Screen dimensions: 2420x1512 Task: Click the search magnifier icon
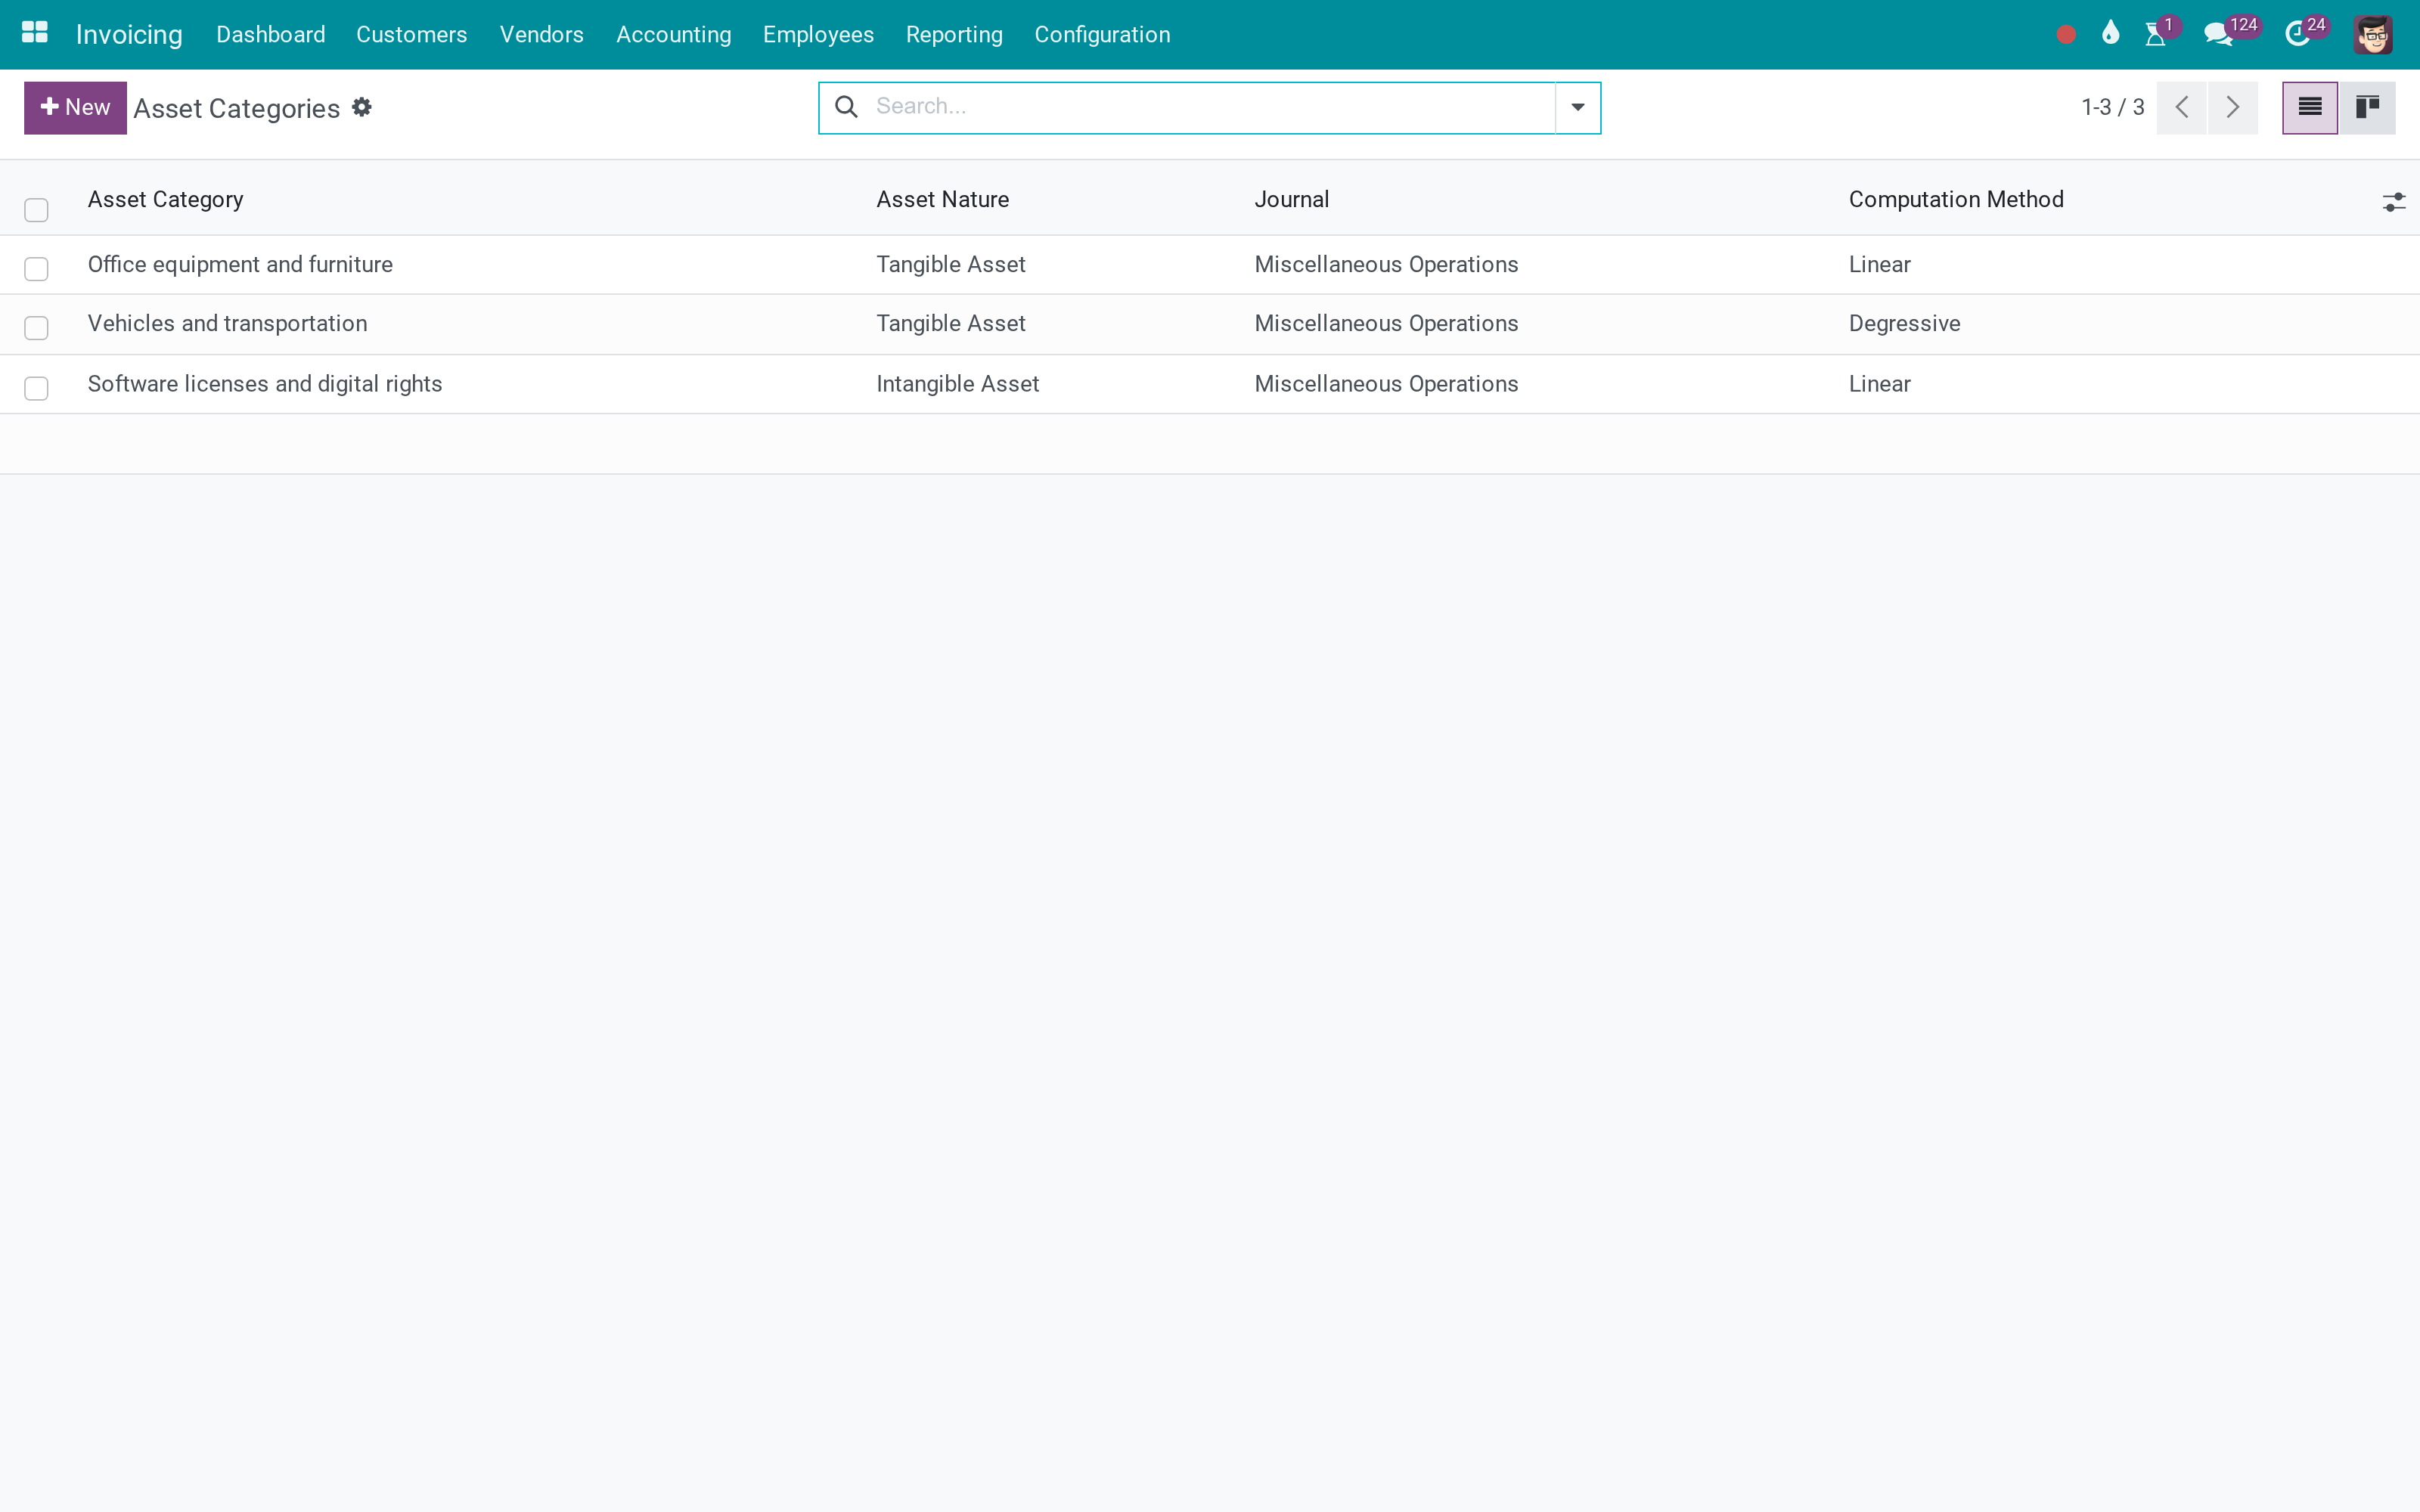click(x=846, y=106)
